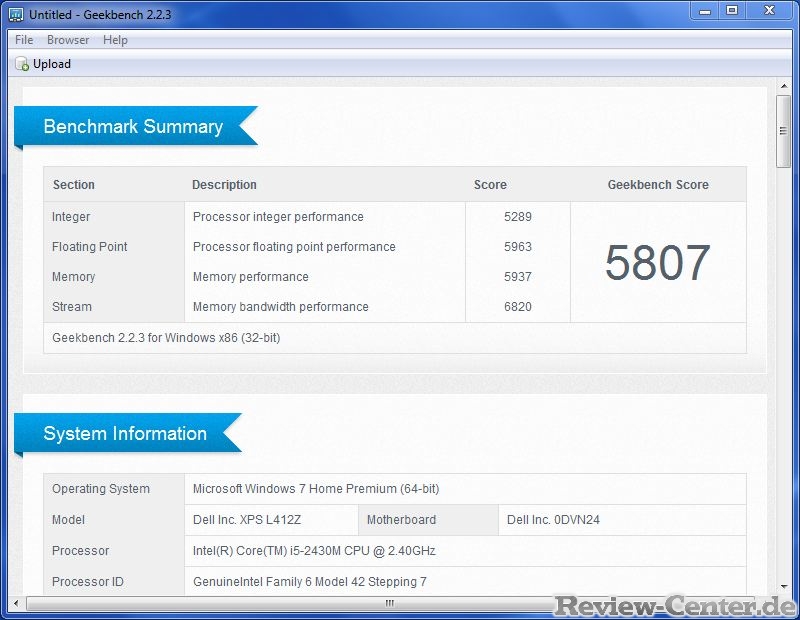
Task: Open the Help menu
Action: click(x=115, y=40)
